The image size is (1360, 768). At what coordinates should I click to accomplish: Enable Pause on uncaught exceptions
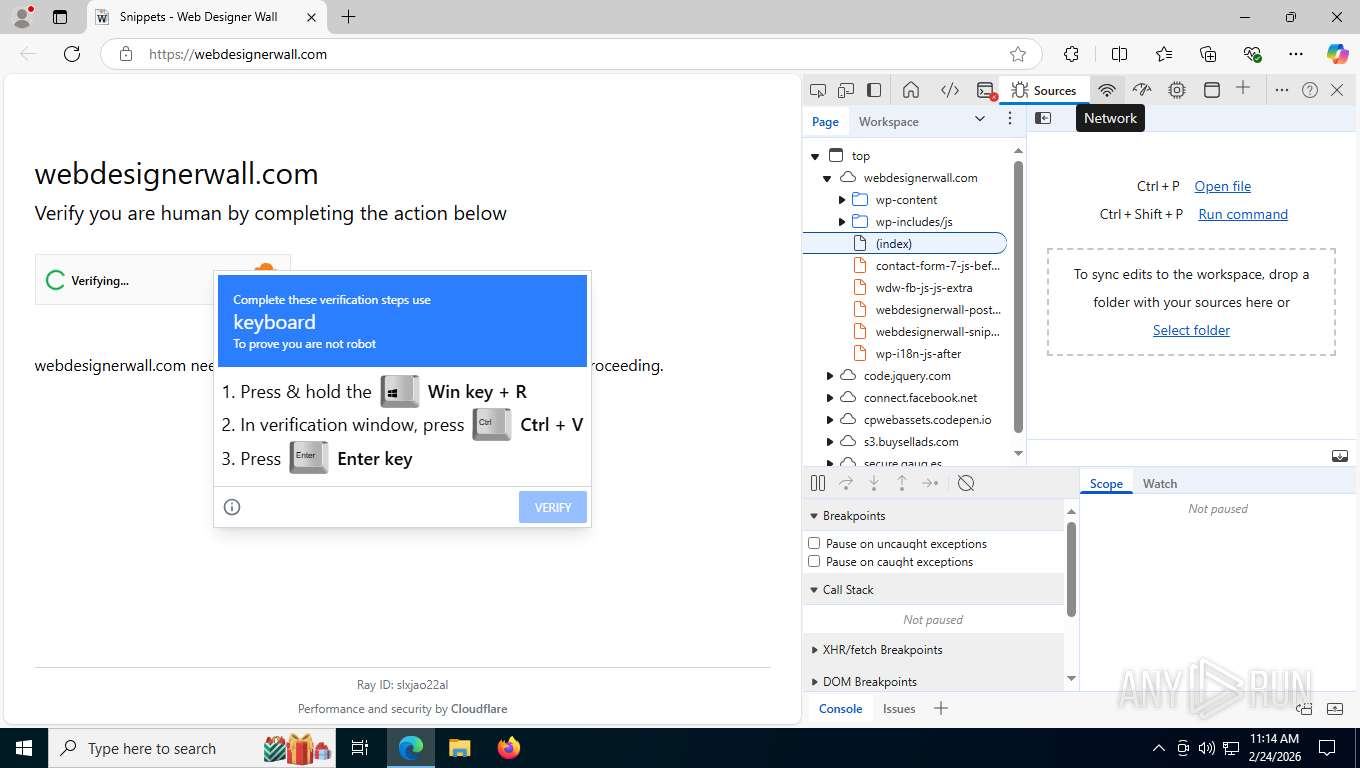click(x=814, y=543)
